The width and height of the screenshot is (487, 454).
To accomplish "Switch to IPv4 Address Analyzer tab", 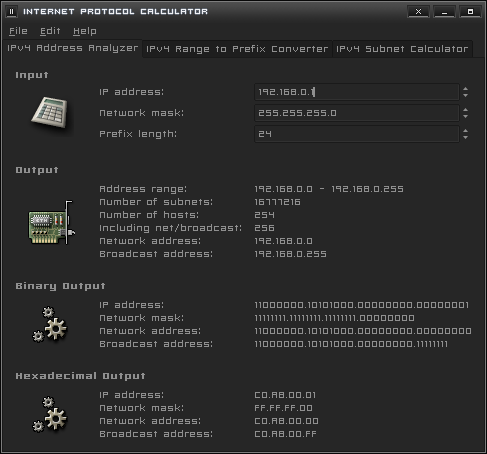I will click(x=72, y=48).
